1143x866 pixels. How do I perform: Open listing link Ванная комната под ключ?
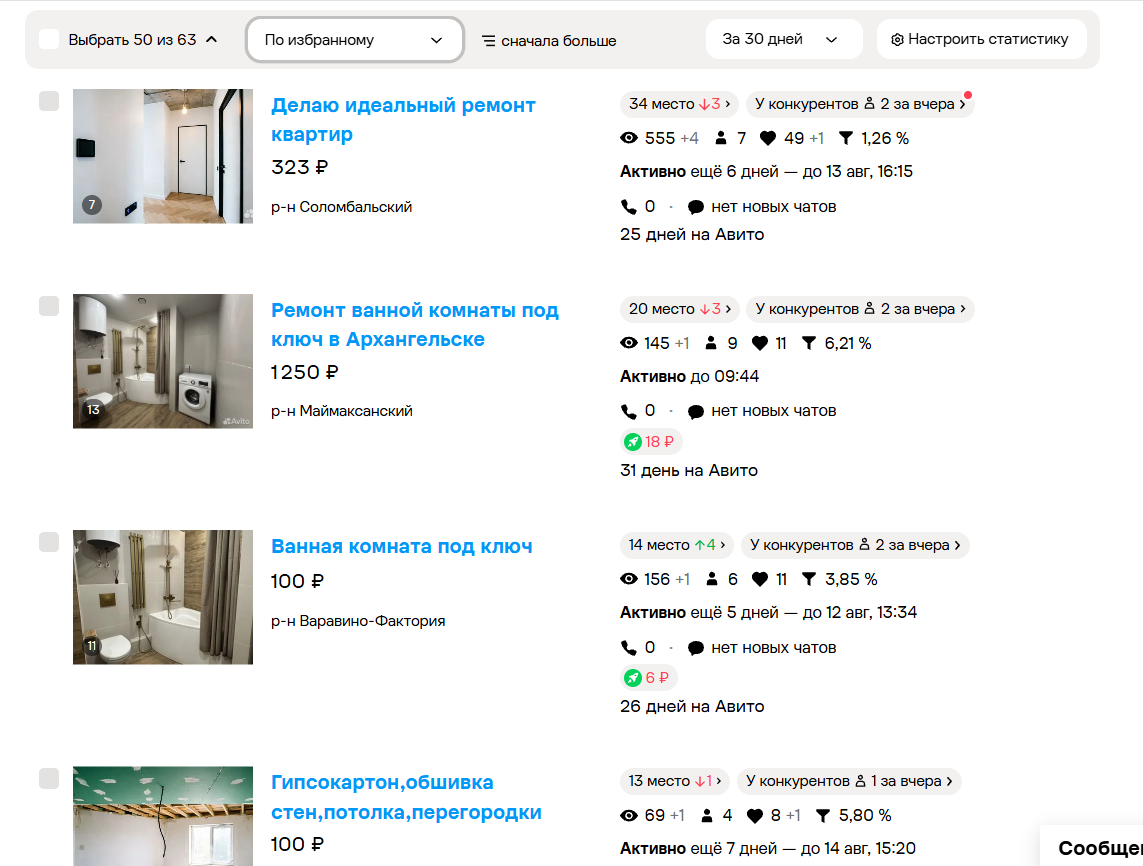[402, 547]
